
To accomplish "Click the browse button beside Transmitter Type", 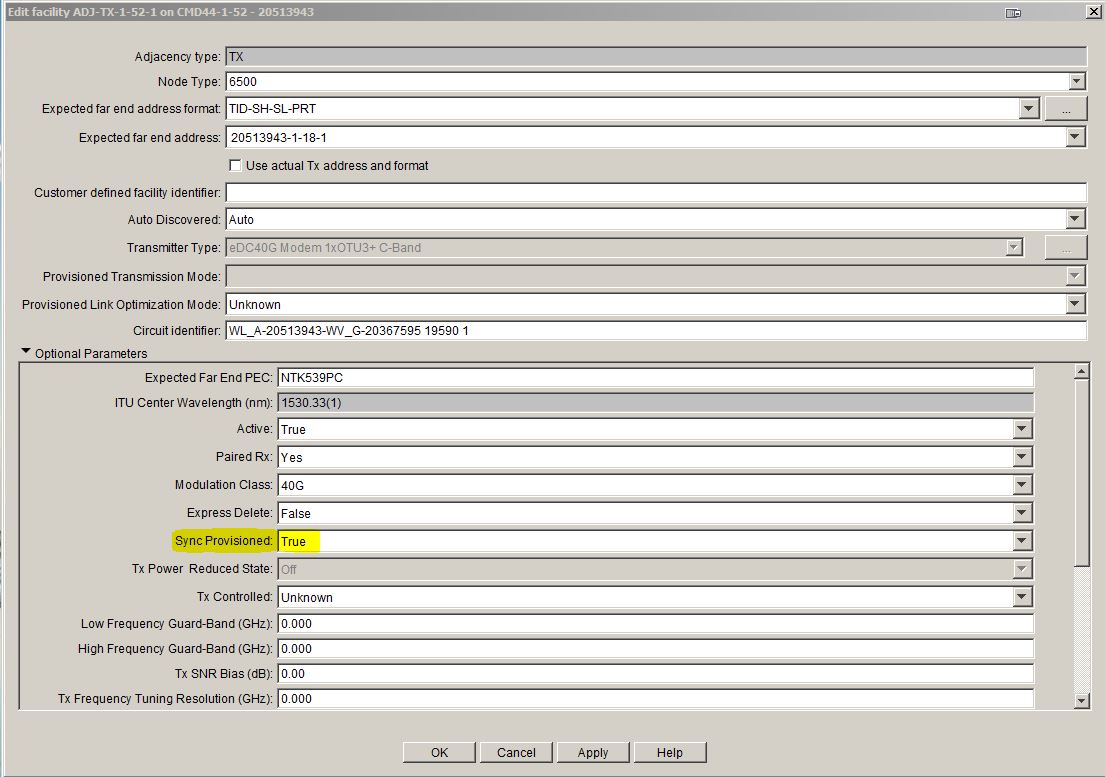I will click(x=1066, y=248).
